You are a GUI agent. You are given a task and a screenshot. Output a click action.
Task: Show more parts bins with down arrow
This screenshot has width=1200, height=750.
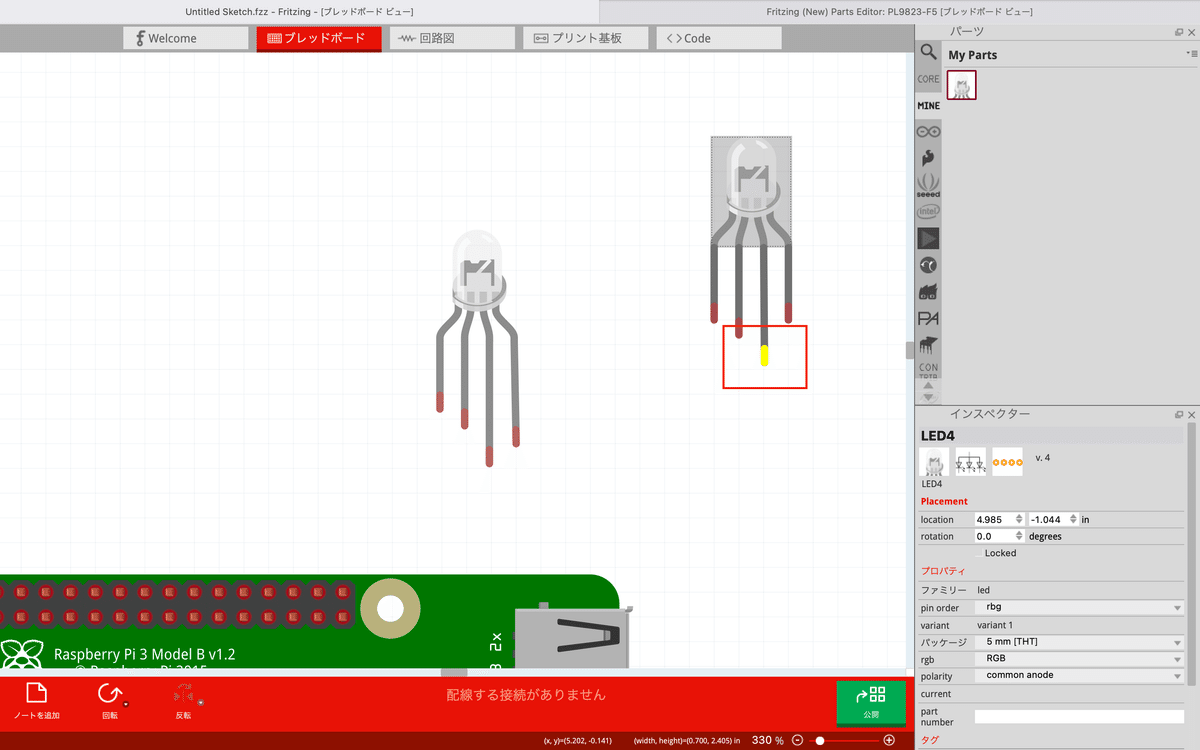pyautogui.click(x=929, y=397)
